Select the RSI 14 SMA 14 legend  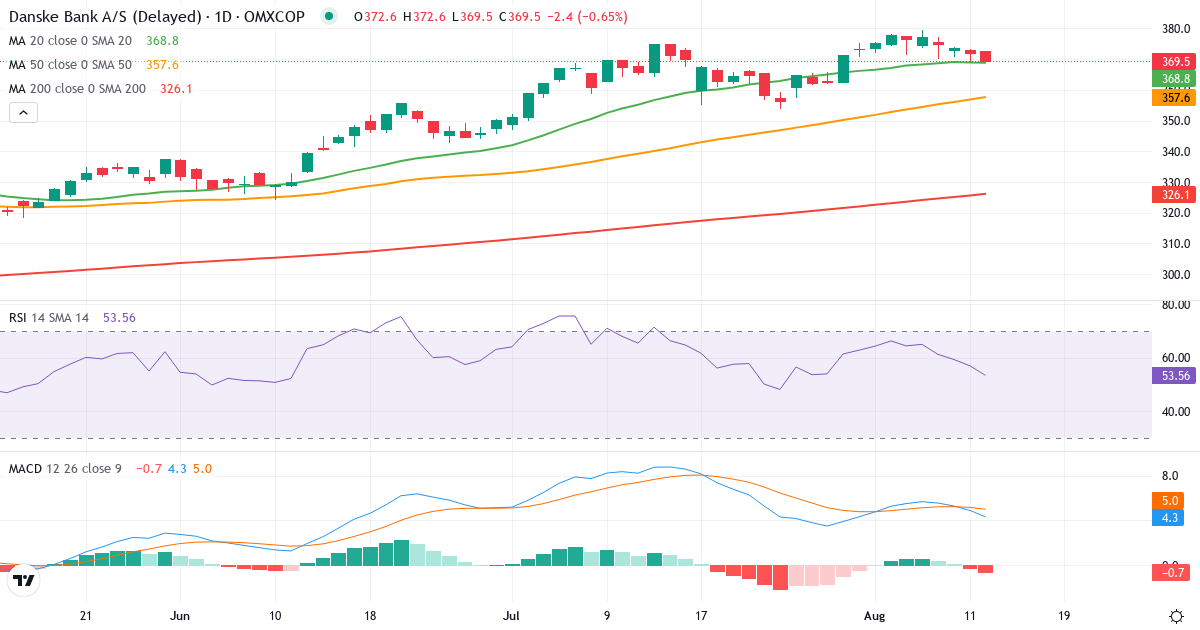click(x=49, y=317)
